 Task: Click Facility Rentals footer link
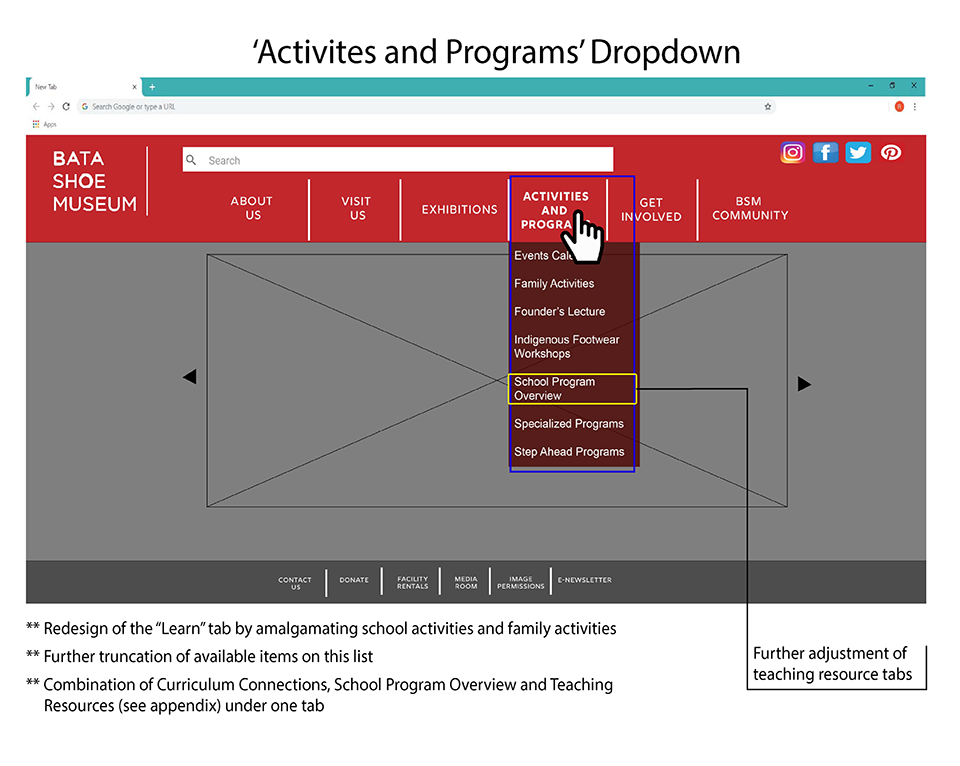(413, 582)
